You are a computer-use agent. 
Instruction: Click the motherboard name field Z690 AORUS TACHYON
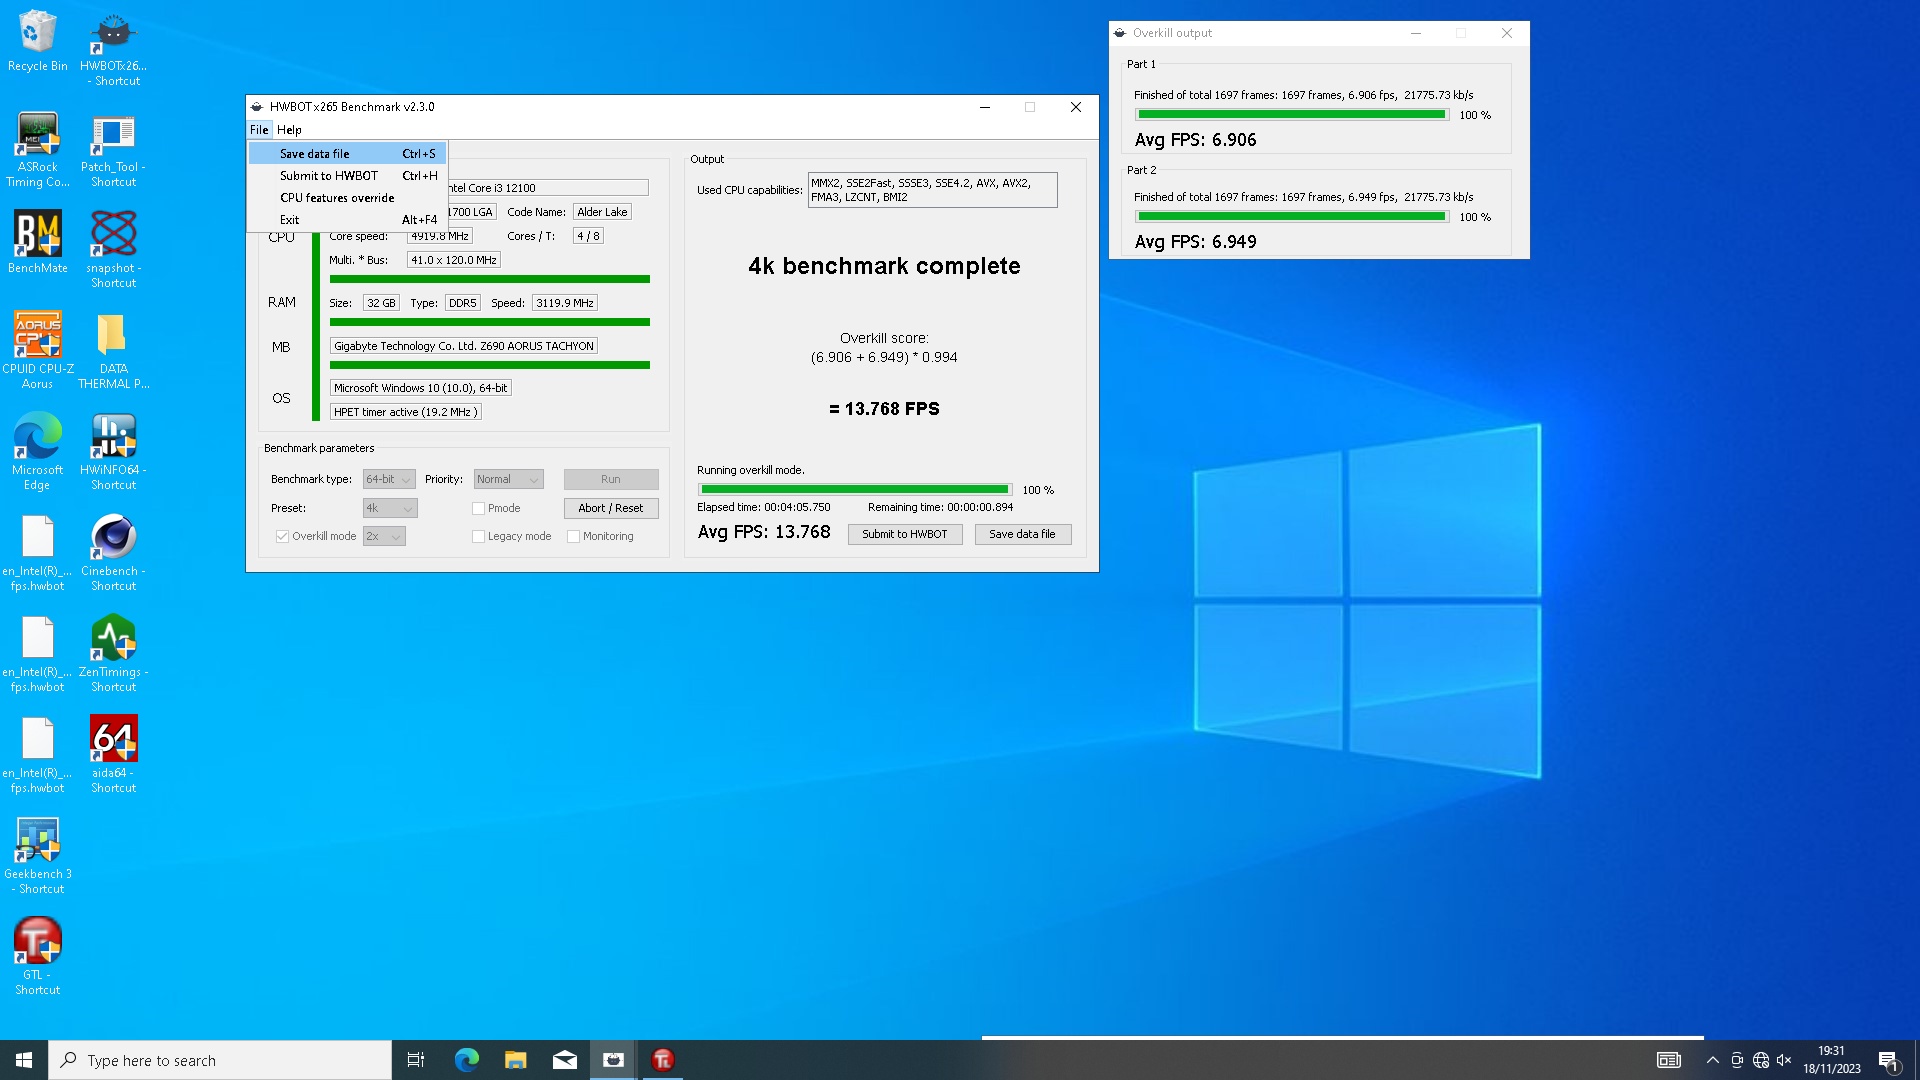coord(464,346)
